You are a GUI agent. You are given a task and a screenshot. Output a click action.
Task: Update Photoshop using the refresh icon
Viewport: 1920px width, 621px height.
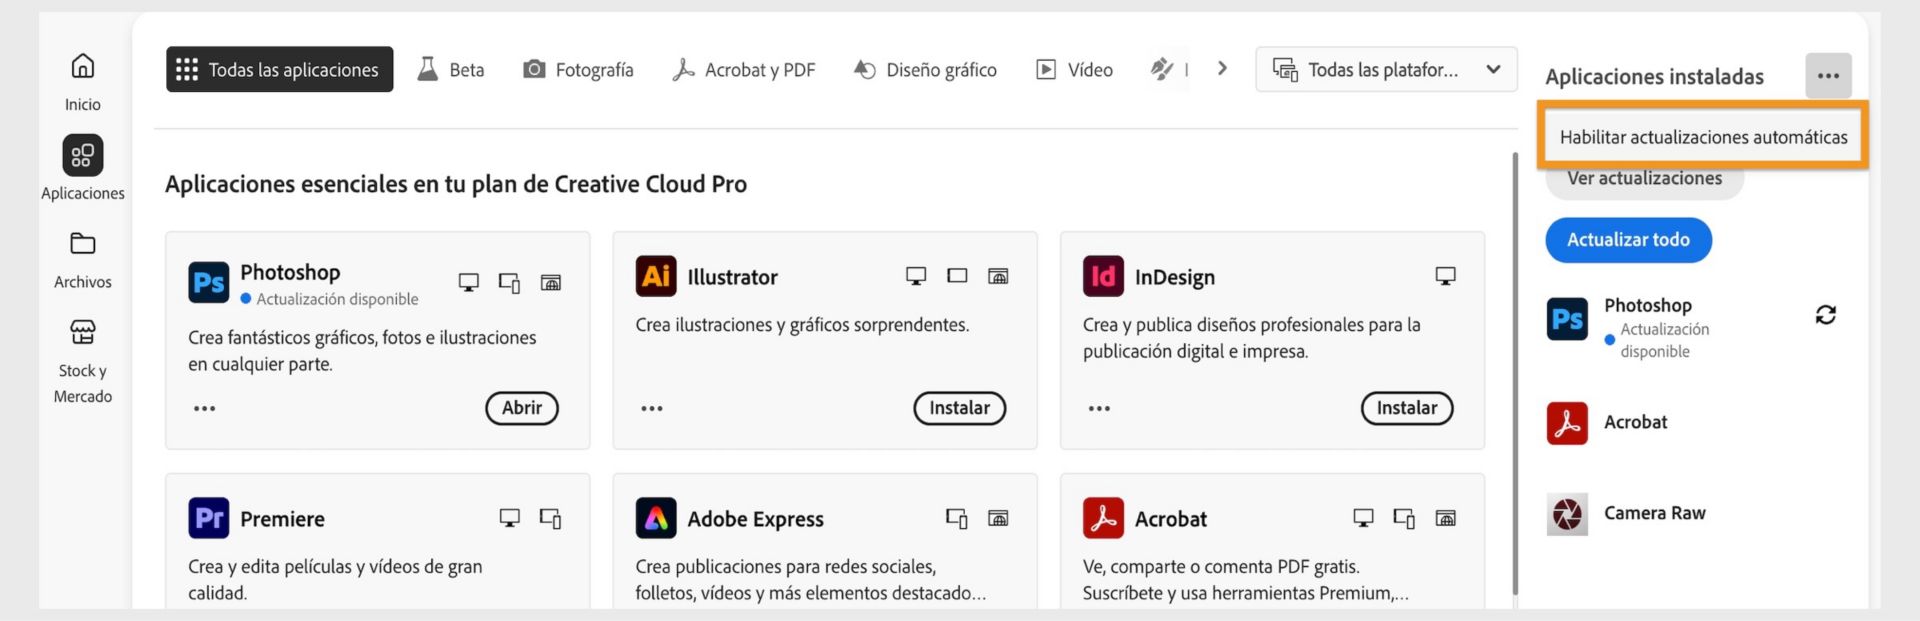point(1825,315)
